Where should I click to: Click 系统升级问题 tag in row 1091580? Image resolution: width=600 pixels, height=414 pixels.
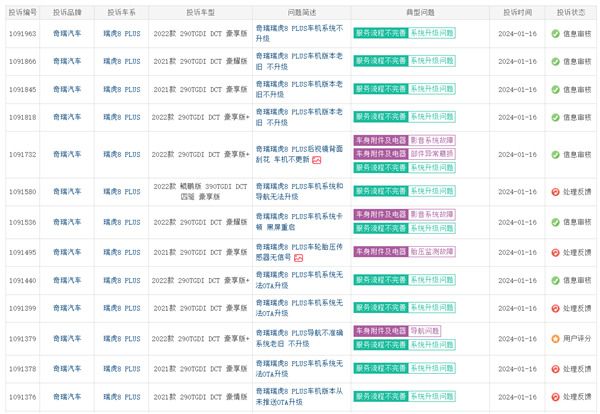pyautogui.click(x=432, y=191)
